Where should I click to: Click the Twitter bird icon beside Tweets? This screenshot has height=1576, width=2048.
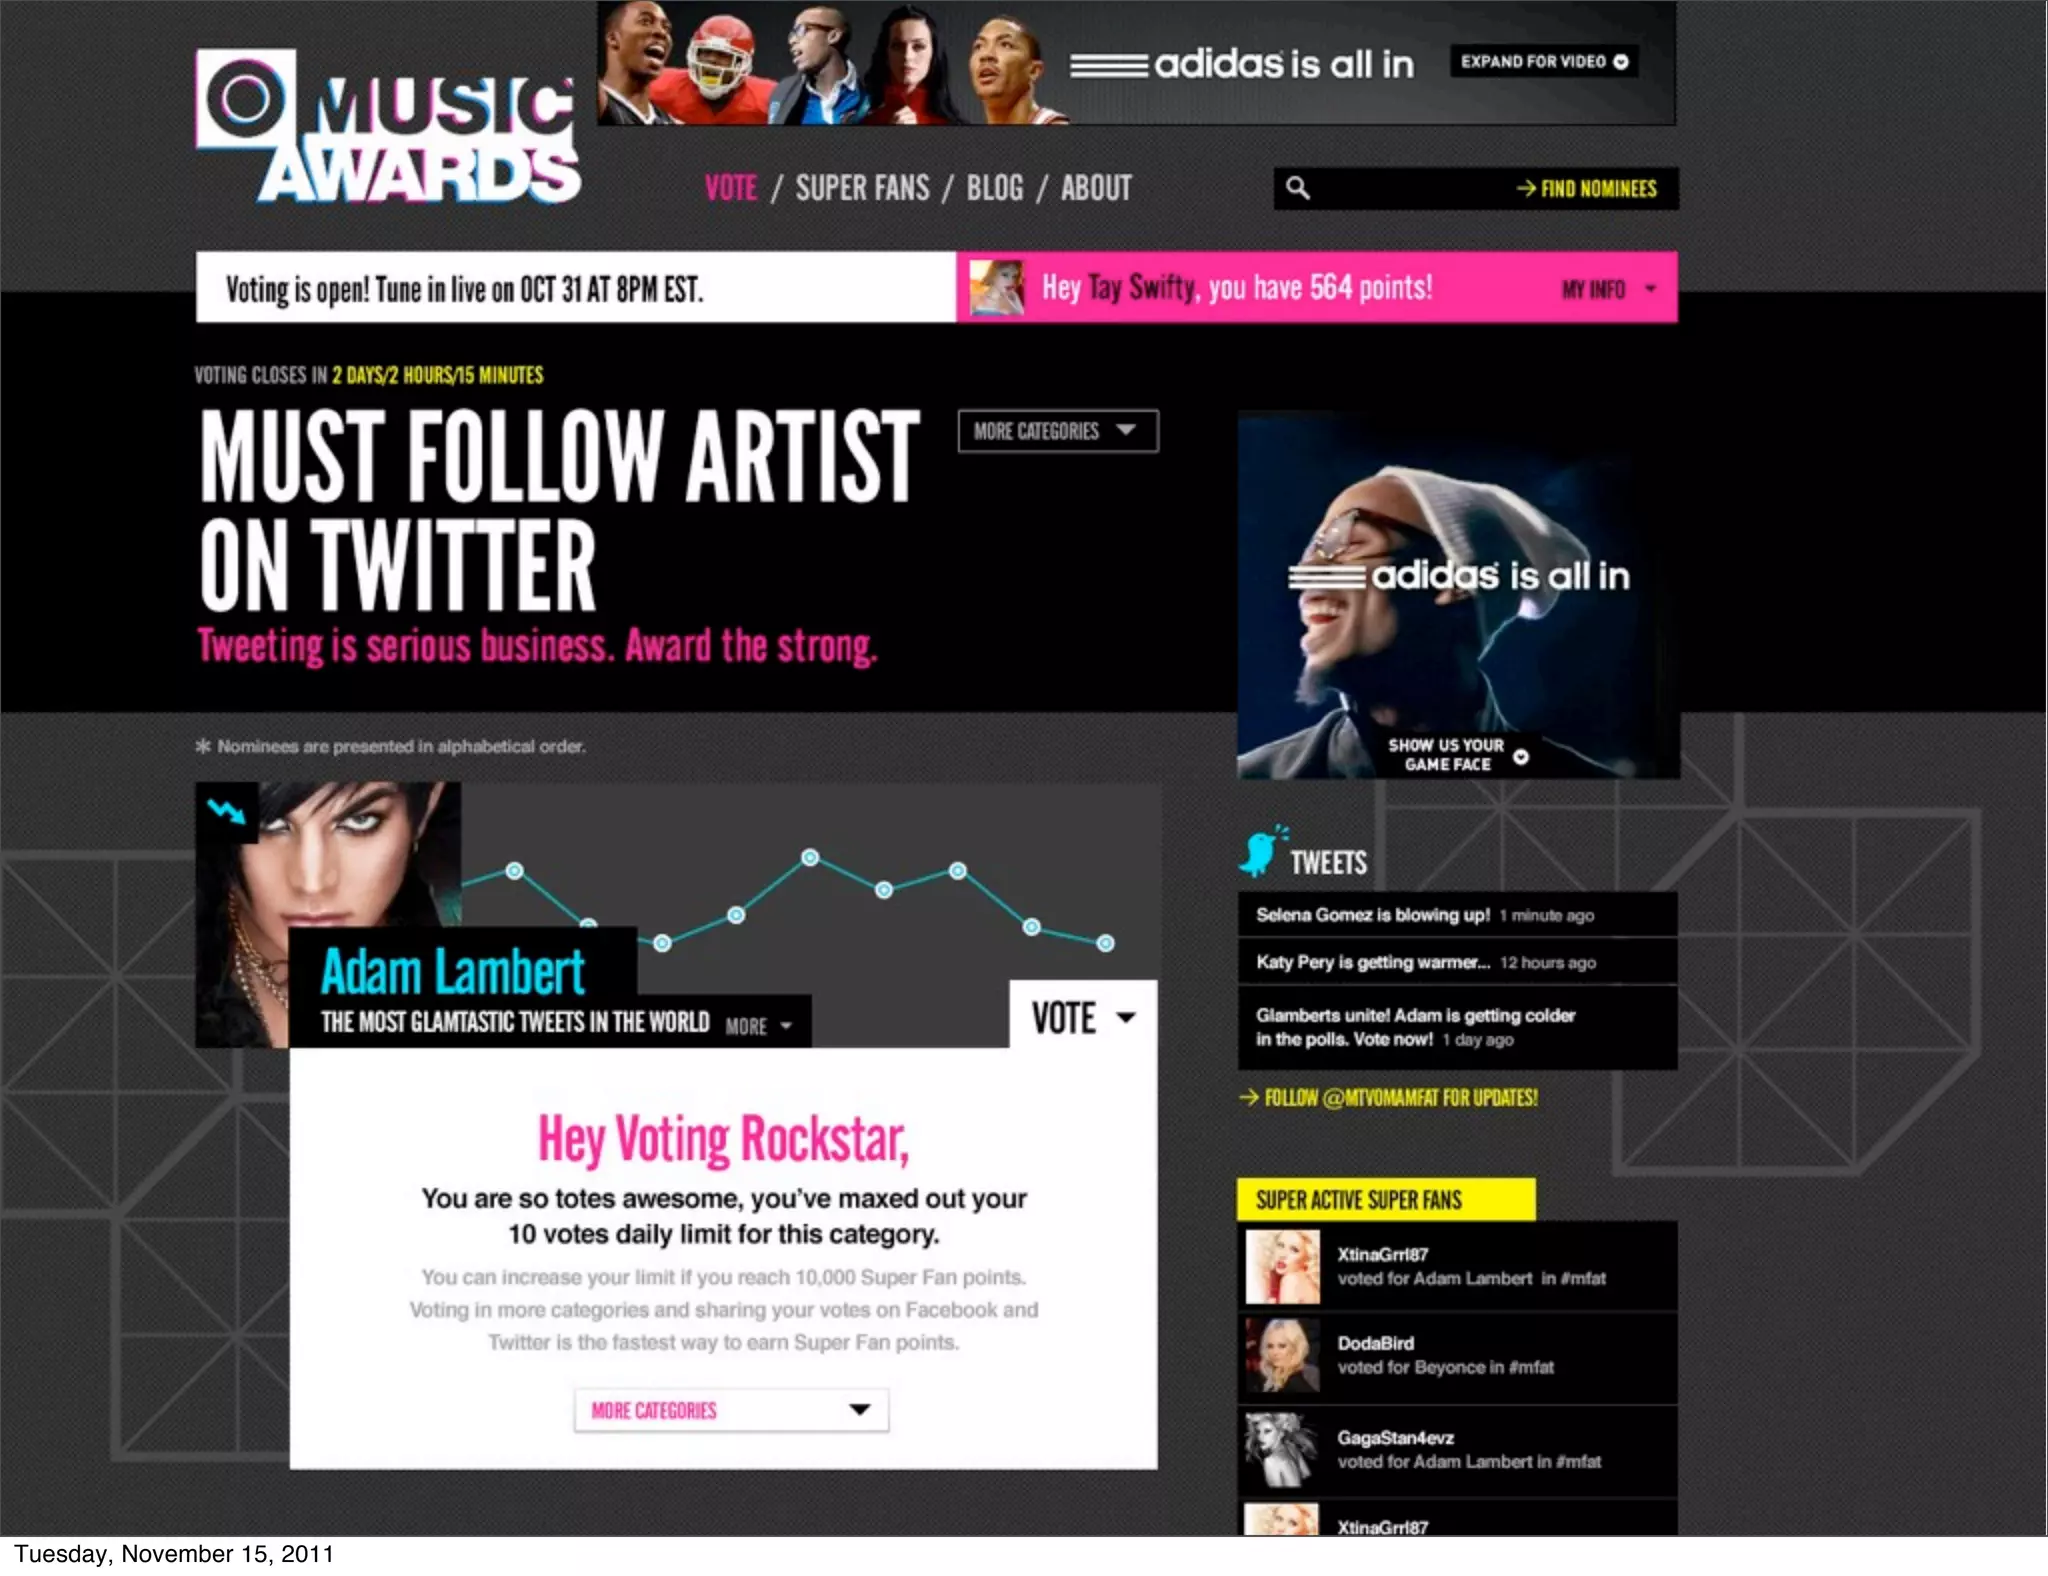point(1262,852)
